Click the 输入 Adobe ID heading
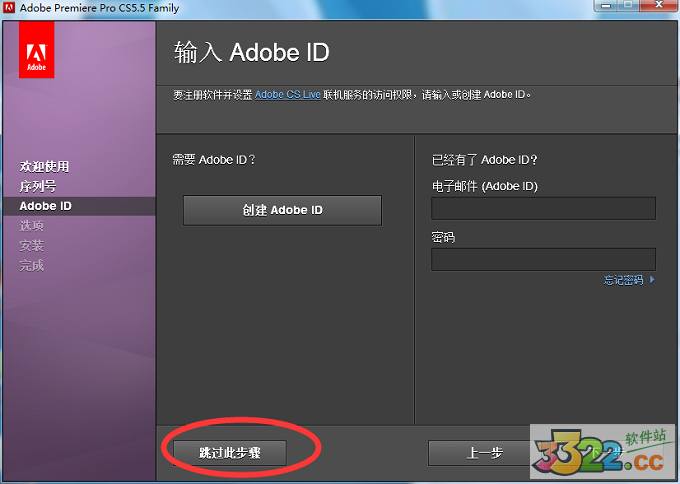This screenshot has height=484, width=680. [x=252, y=52]
